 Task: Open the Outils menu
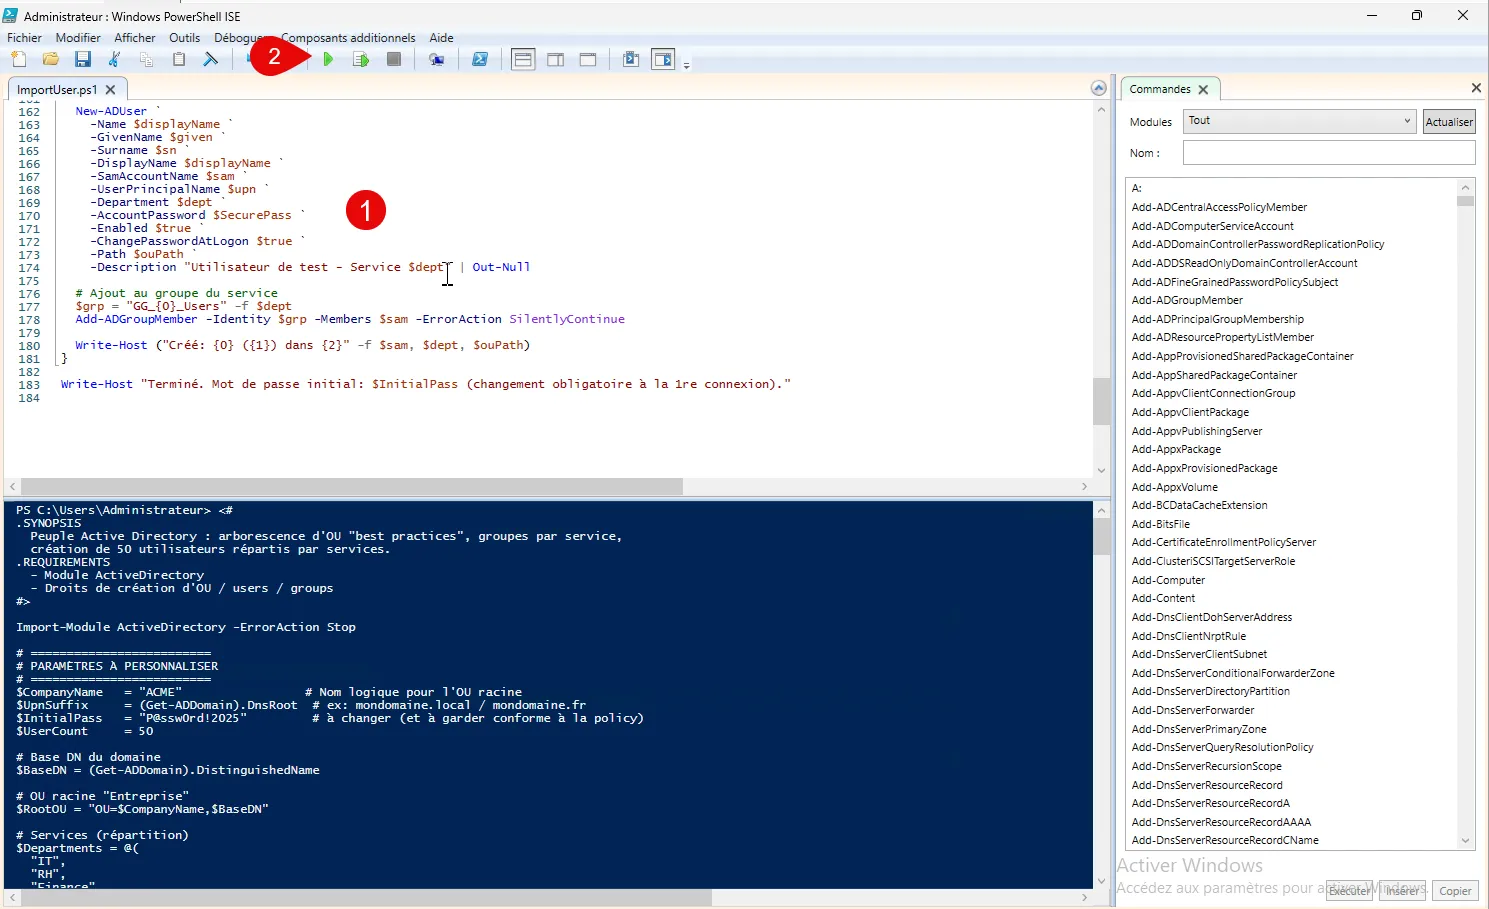pos(184,38)
